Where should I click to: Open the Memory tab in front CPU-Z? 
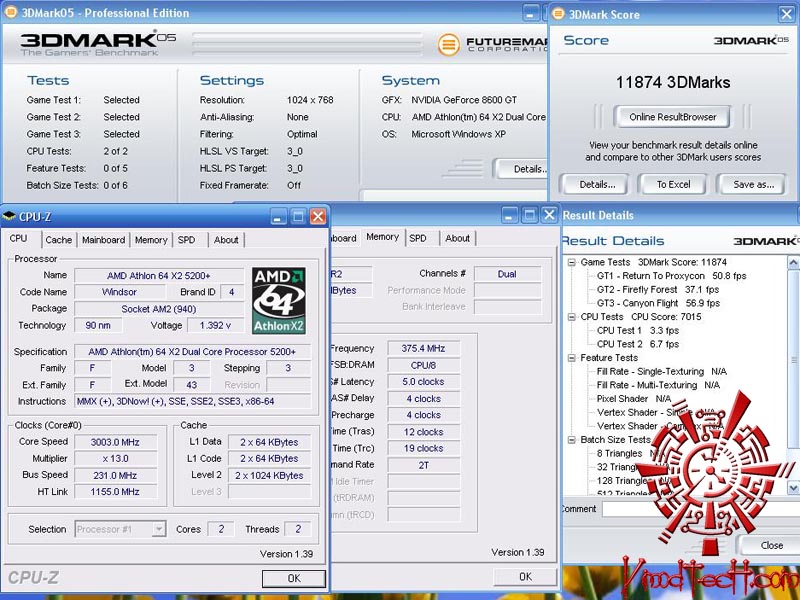click(151, 240)
